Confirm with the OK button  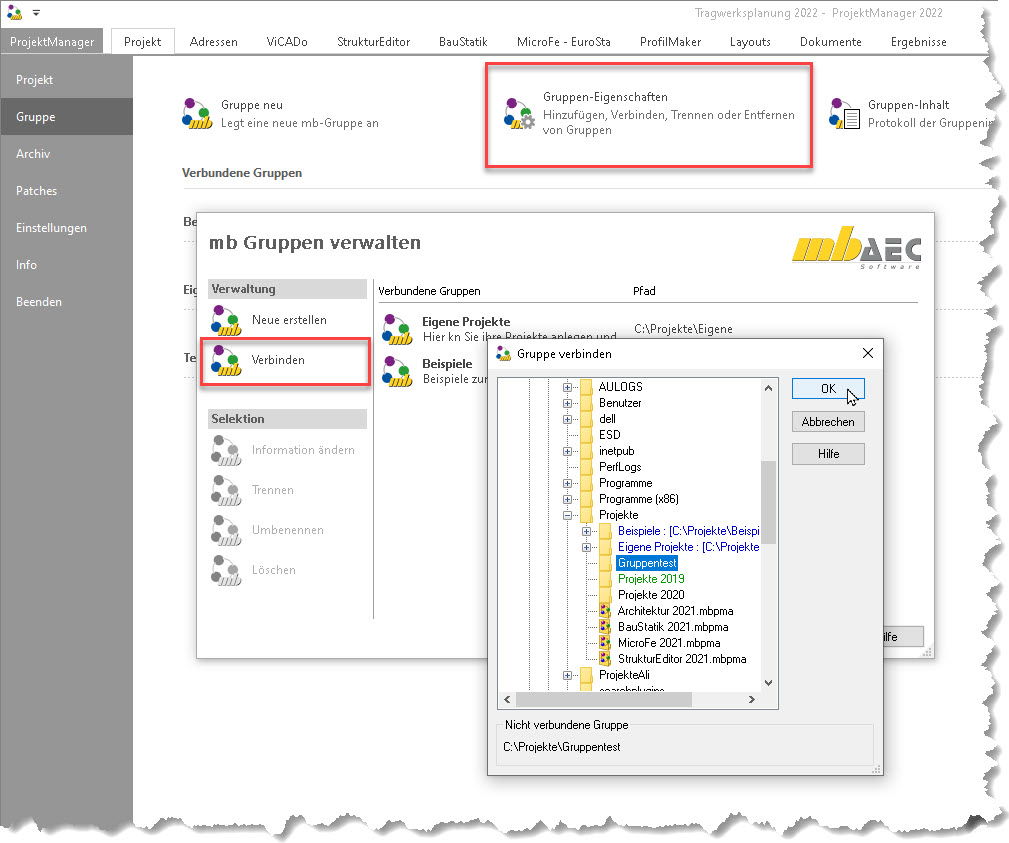pos(827,389)
